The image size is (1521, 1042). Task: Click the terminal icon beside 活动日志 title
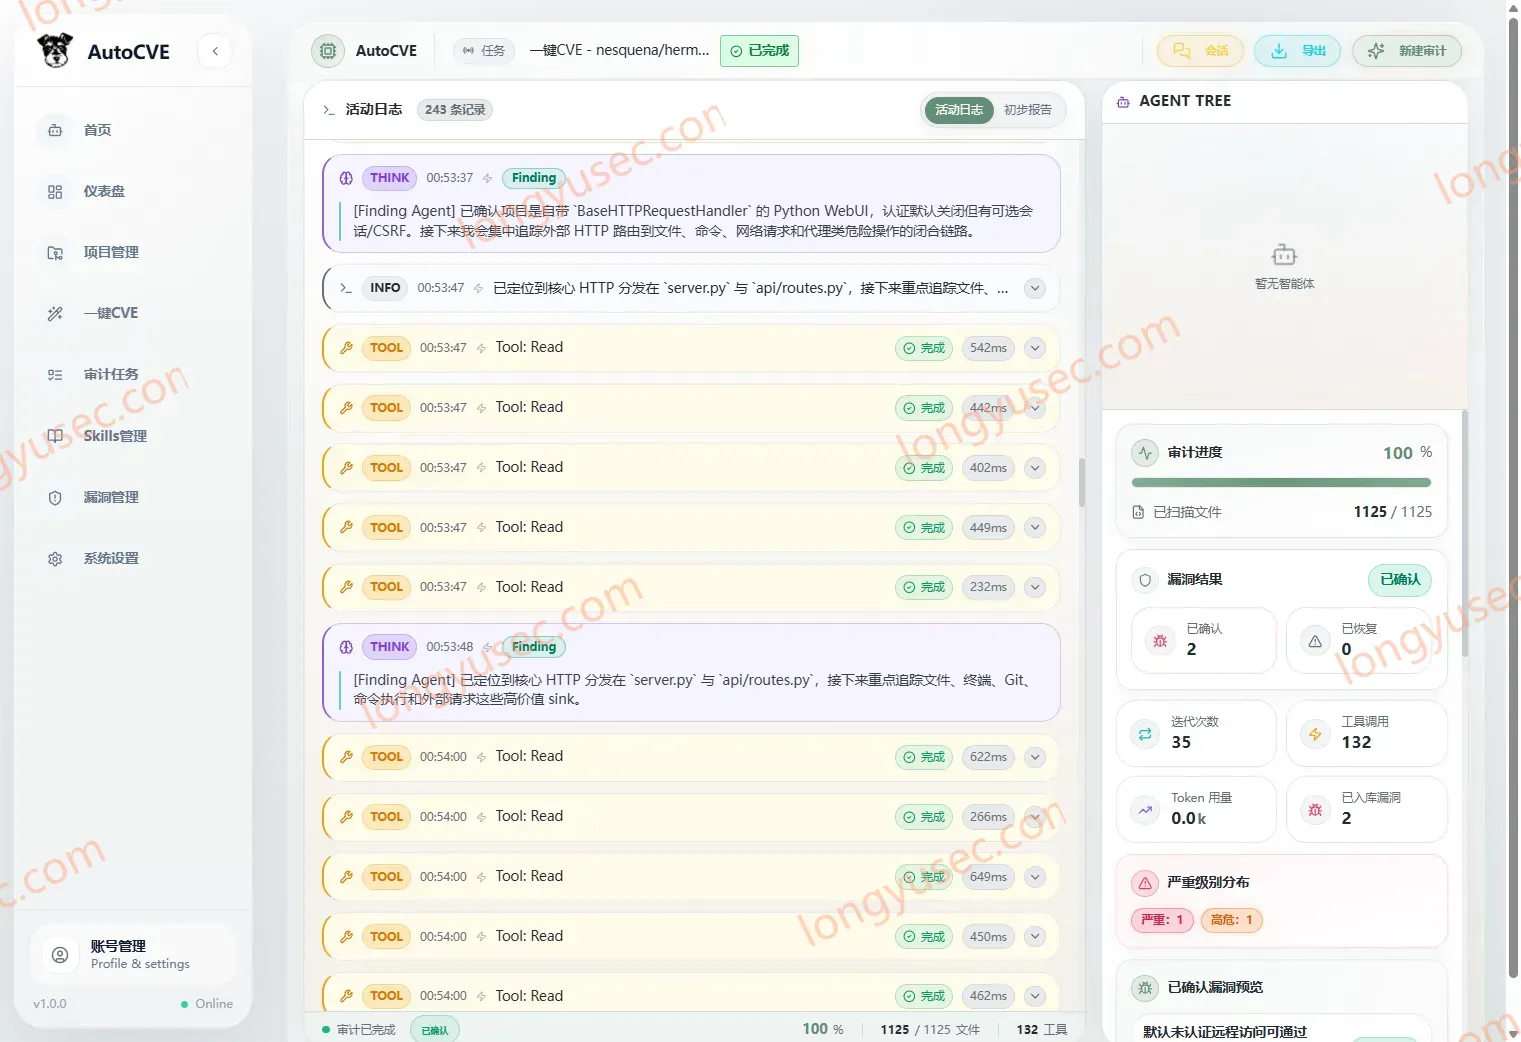click(x=329, y=110)
